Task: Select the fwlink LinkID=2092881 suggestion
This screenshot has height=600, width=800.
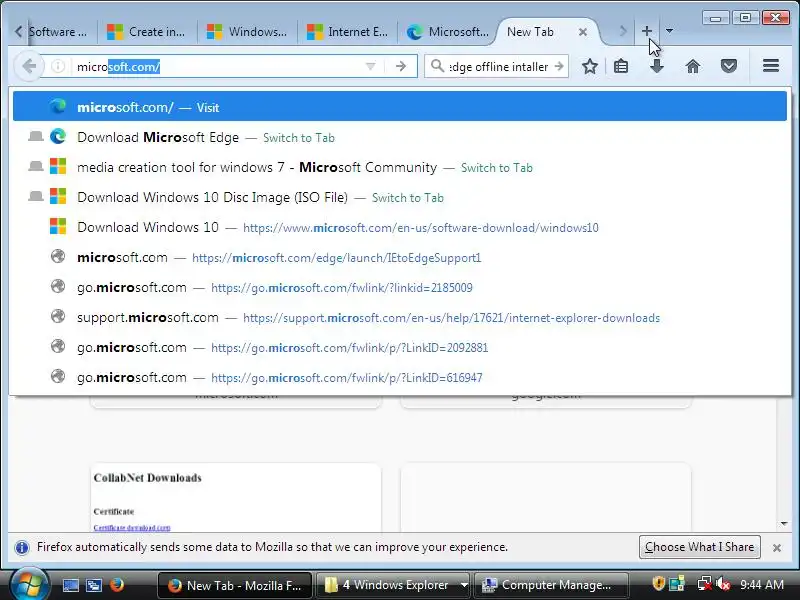Action: pyautogui.click(x=399, y=347)
